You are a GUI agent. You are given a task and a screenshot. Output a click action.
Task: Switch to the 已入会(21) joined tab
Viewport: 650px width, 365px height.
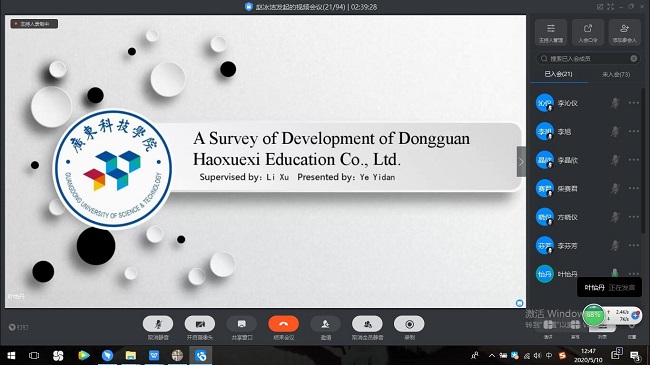(x=558, y=74)
